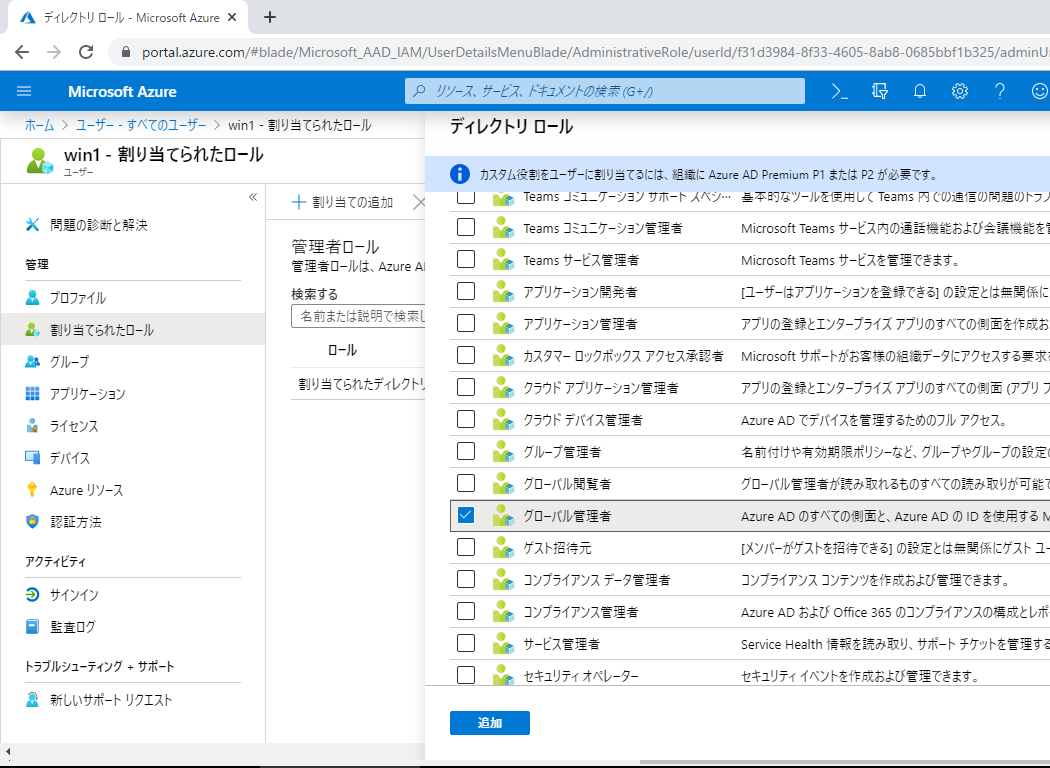This screenshot has width=1050, height=768.
Task: Click the ロール column header
Action: (342, 350)
